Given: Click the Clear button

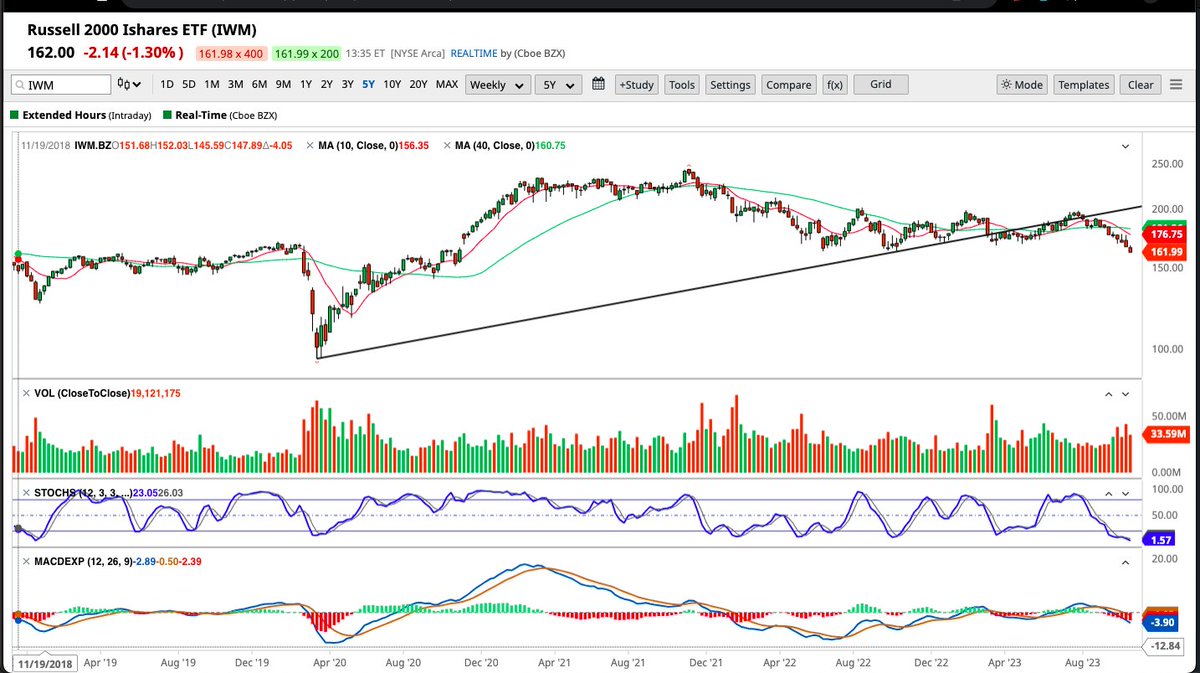Looking at the screenshot, I should 1141,85.
